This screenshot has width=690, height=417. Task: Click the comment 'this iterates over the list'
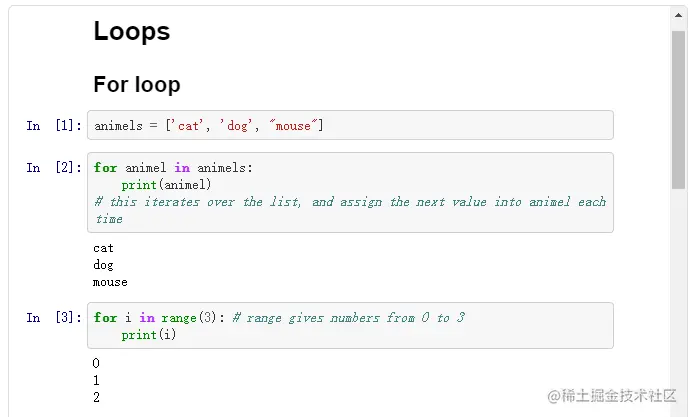tap(197, 202)
